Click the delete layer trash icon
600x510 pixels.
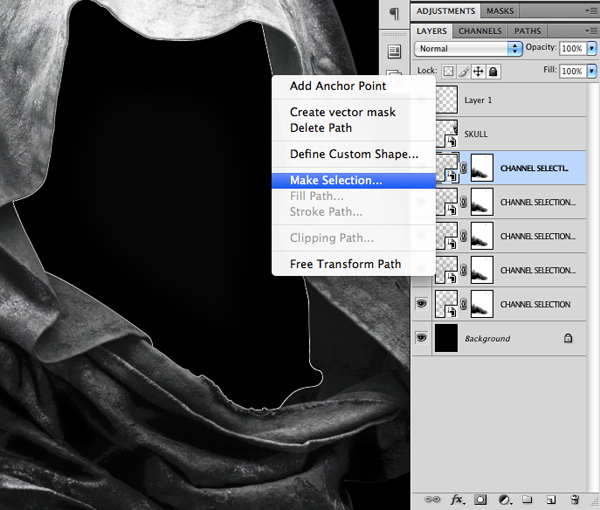[575, 498]
